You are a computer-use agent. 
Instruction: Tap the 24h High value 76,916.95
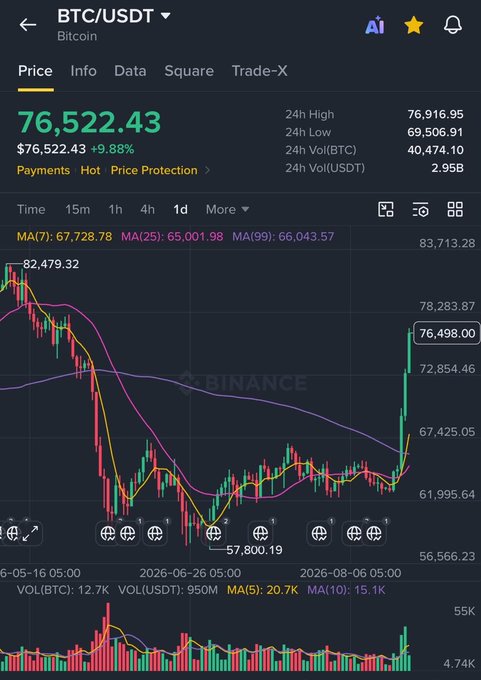tap(435, 114)
